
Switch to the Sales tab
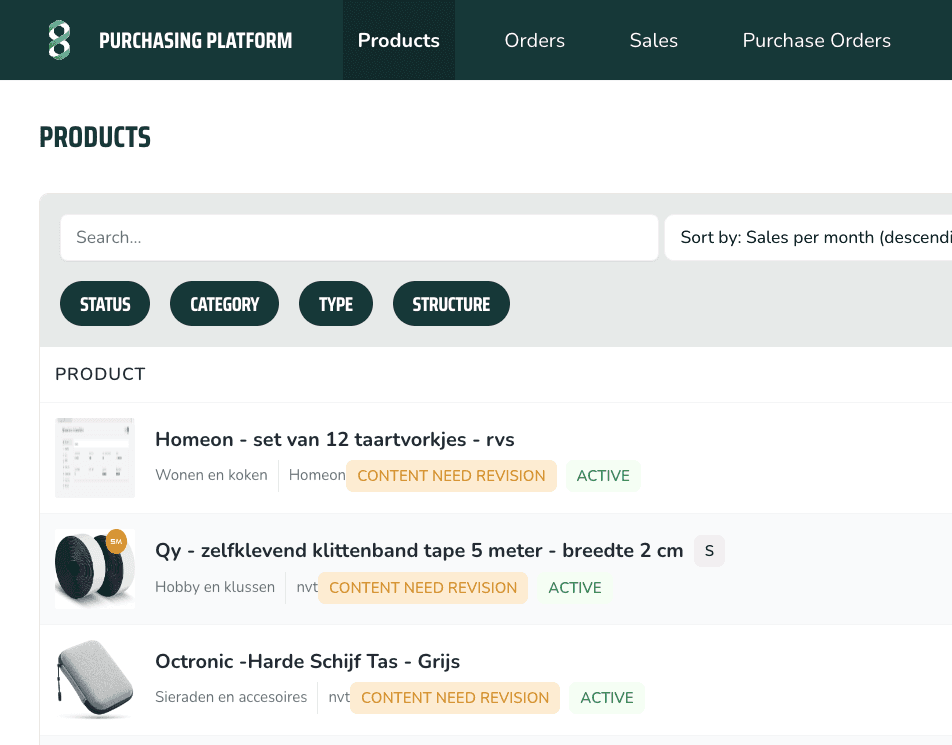tap(653, 41)
